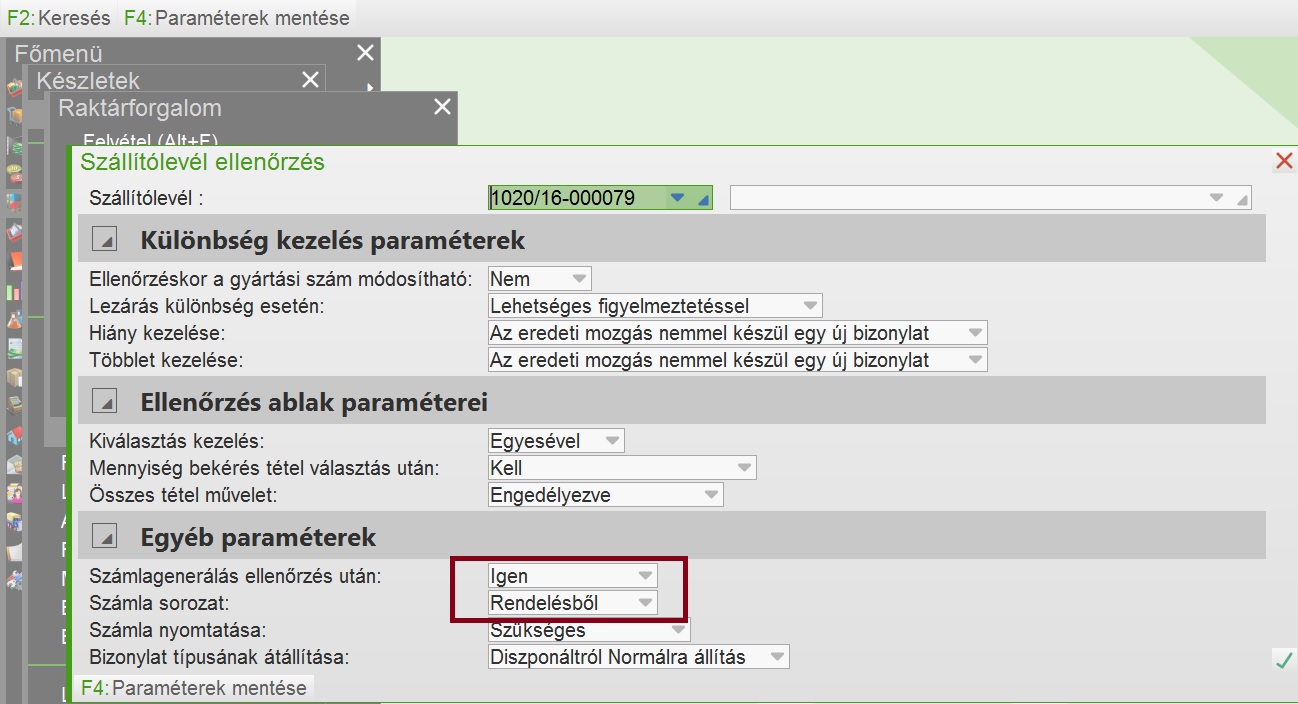Click the Szállítólevél ellenőrzés dialog title
The height and width of the screenshot is (704, 1298).
tap(203, 161)
